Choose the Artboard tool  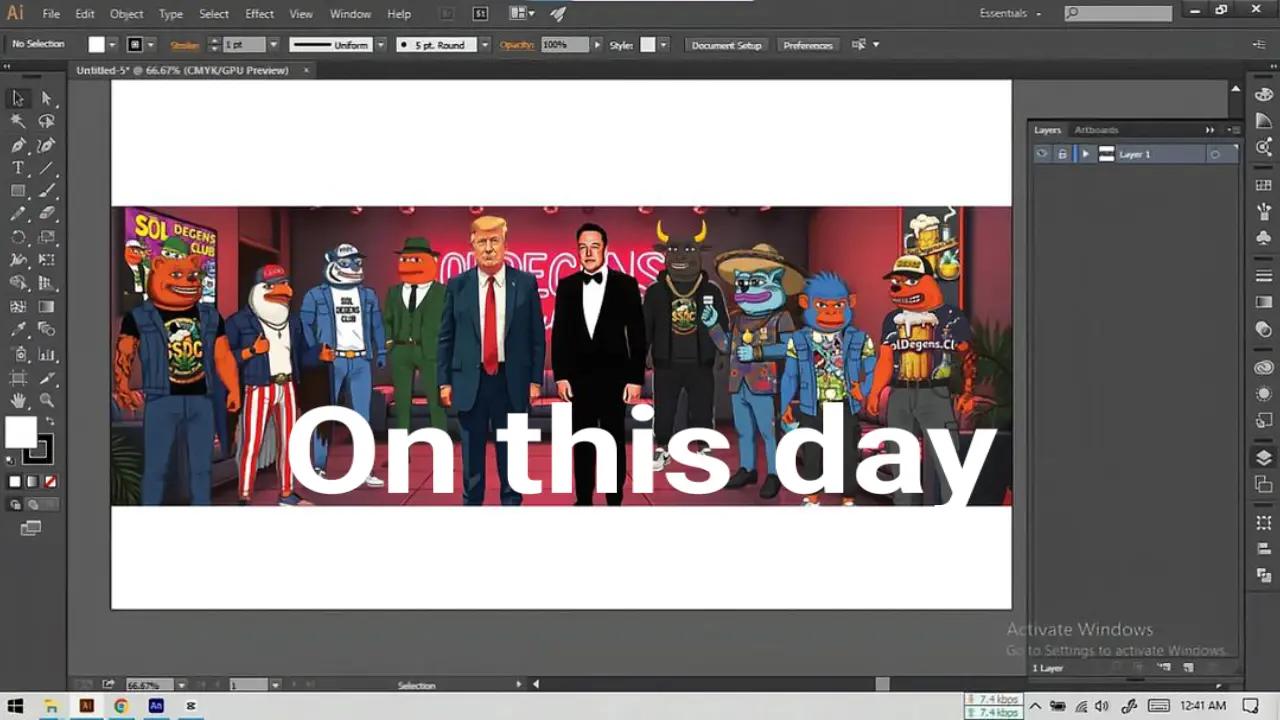tap(18, 377)
